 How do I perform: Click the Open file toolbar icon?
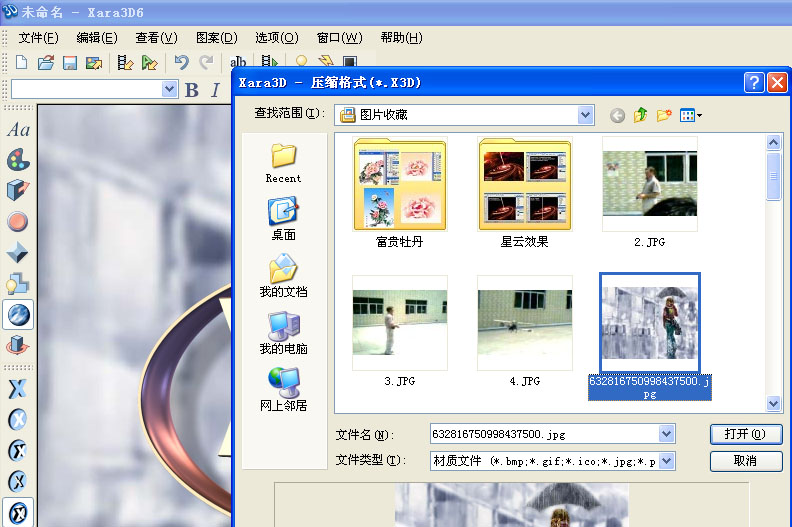(45, 63)
